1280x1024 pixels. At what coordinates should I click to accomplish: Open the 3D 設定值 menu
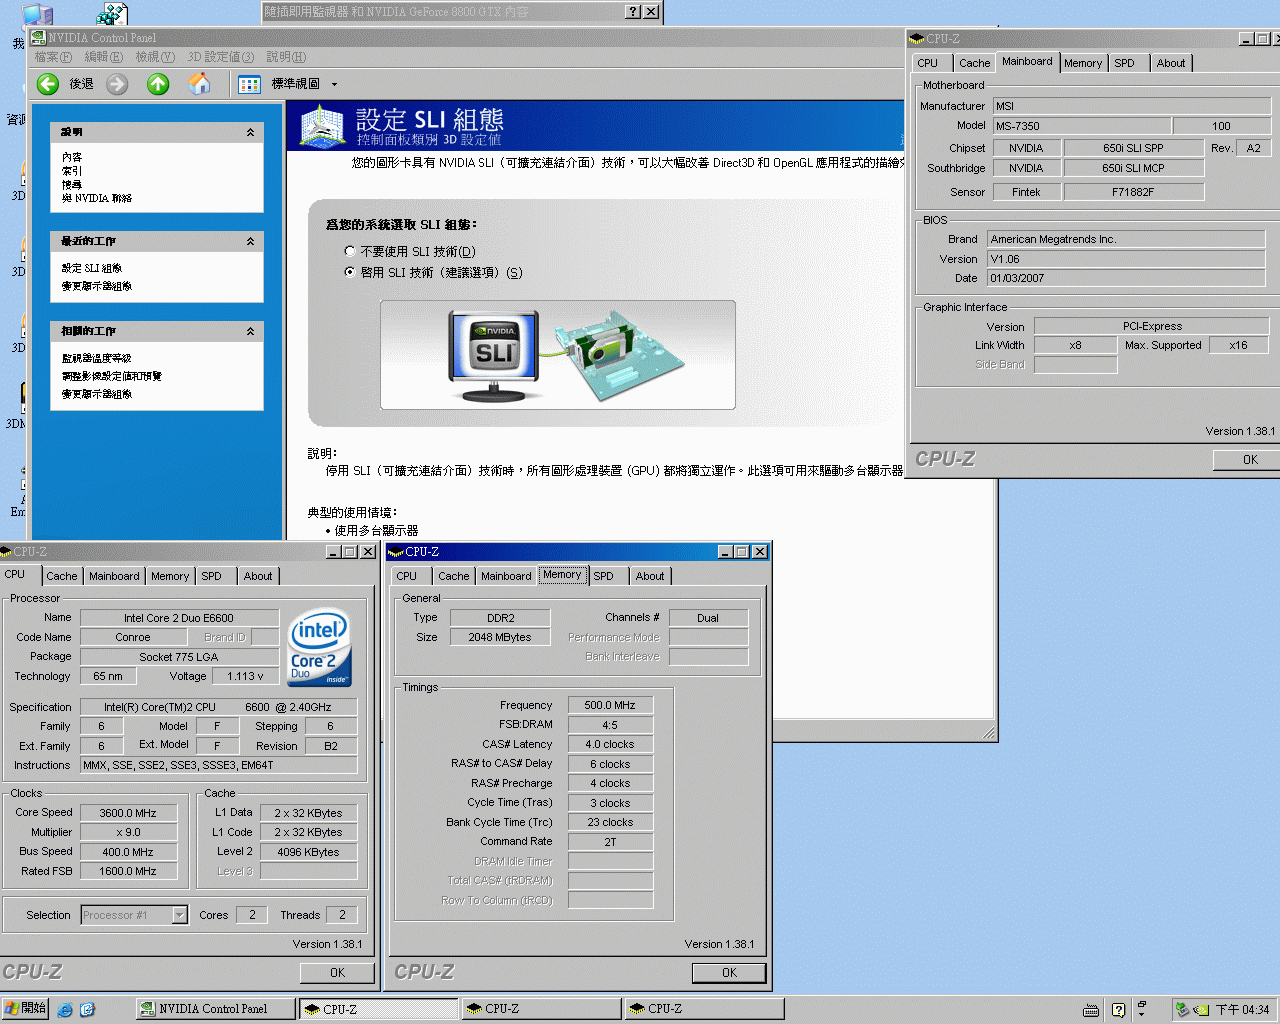[221, 57]
